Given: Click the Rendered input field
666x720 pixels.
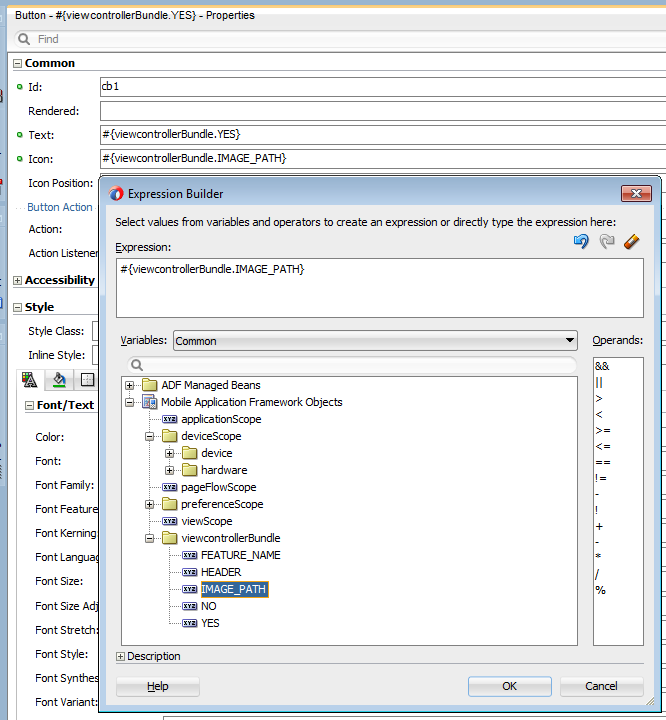Looking at the screenshot, I should (383, 111).
